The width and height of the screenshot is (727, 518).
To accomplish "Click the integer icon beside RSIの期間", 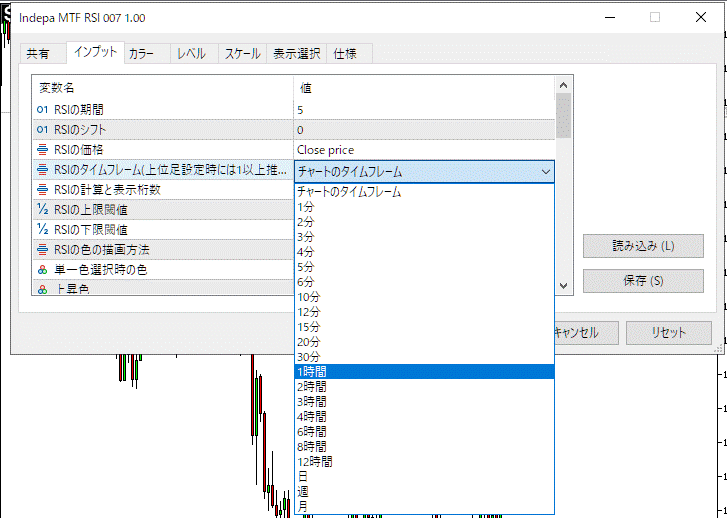I will pyautogui.click(x=42, y=109).
